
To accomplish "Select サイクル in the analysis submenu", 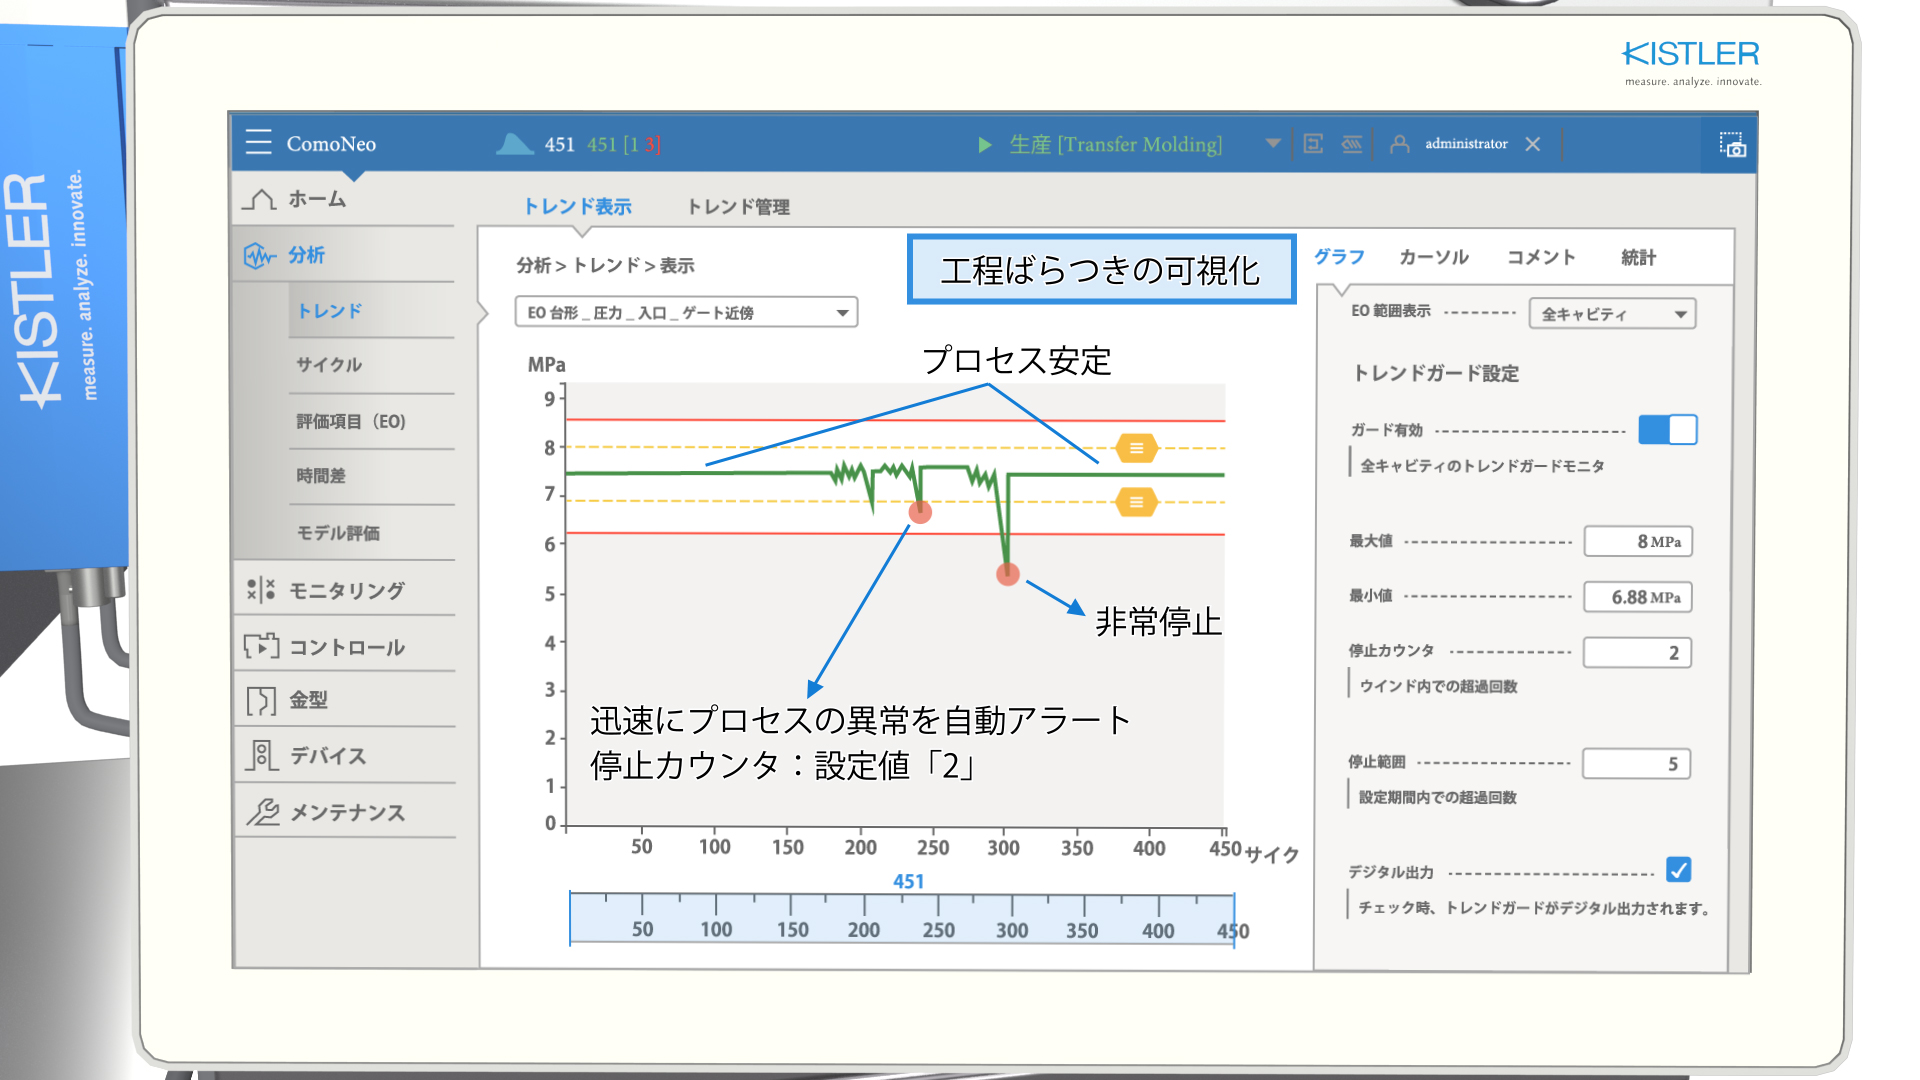I will pyautogui.click(x=329, y=365).
